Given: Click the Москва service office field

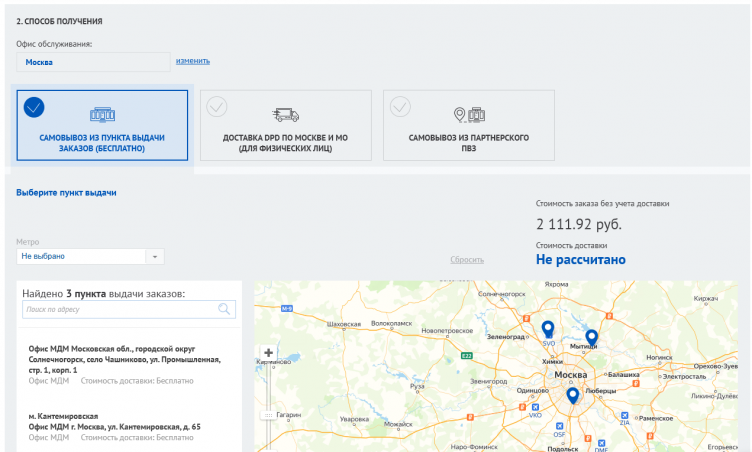Looking at the screenshot, I should tap(93, 62).
